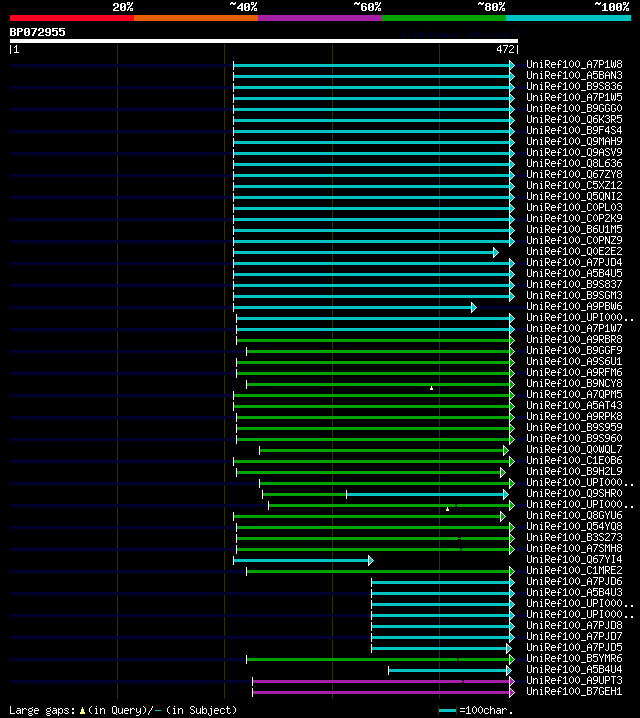
Task: Select hit label UniRef100_C0PNZ9
Action: click(x=574, y=240)
